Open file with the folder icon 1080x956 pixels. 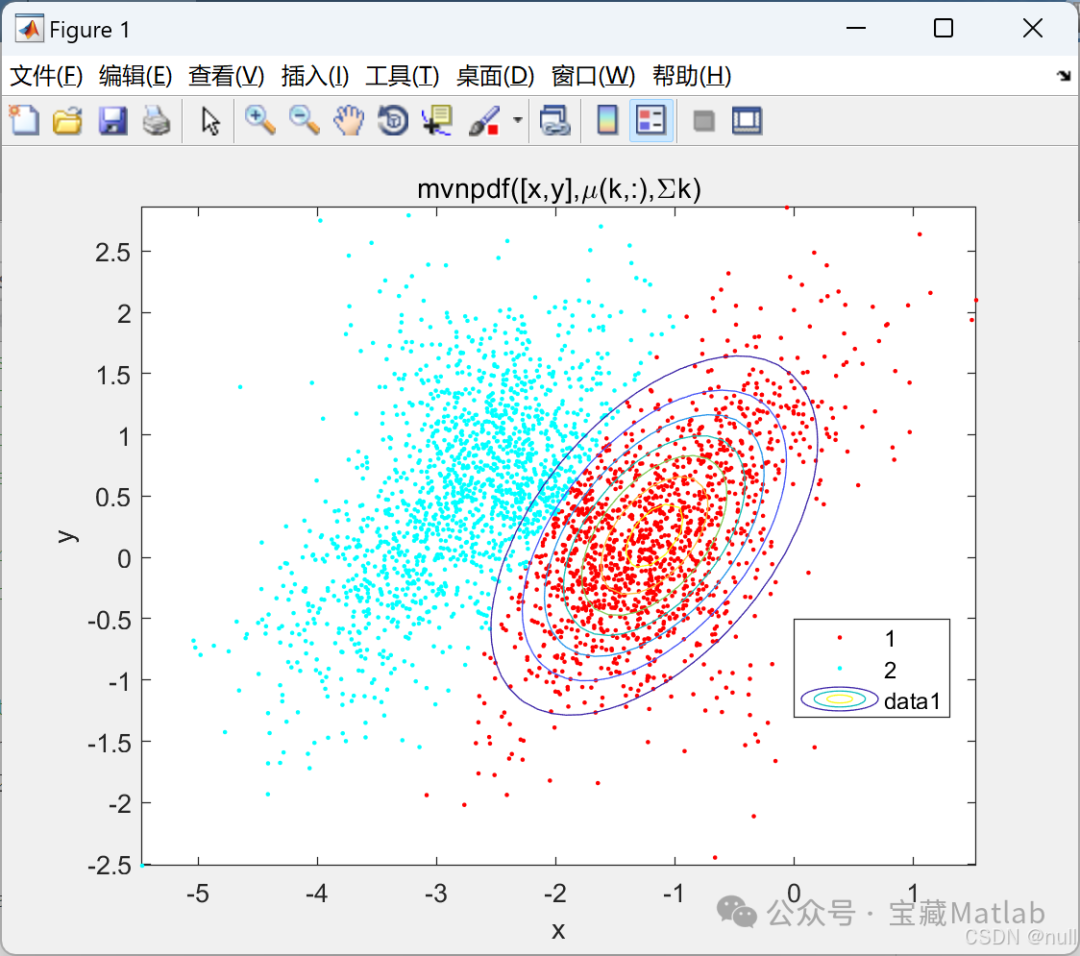point(68,121)
